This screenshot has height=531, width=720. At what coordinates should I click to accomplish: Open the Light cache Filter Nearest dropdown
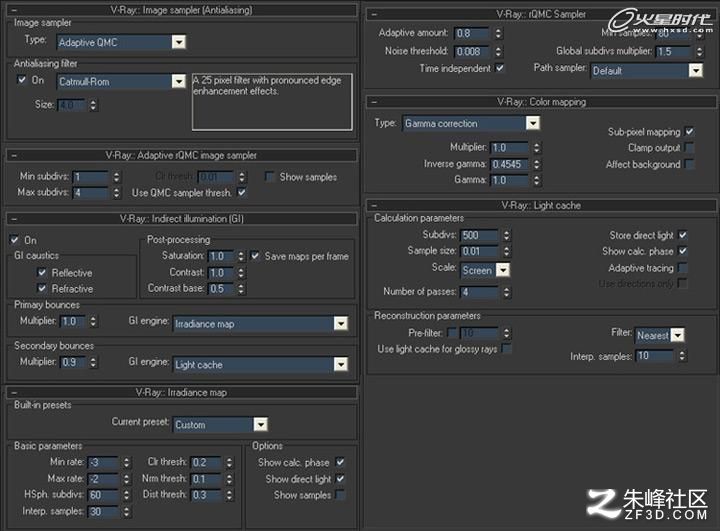660,335
